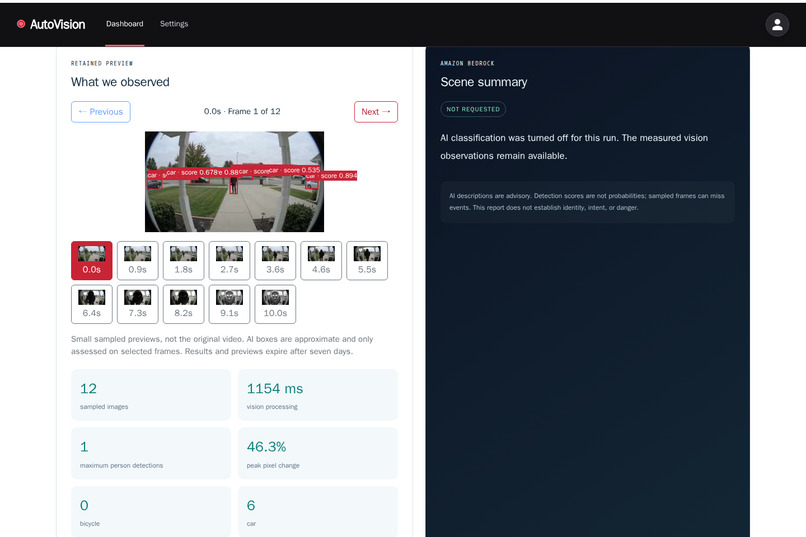Click the 'Small sampled previews' note text
The width and height of the screenshot is (806, 537).
[x=222, y=345]
